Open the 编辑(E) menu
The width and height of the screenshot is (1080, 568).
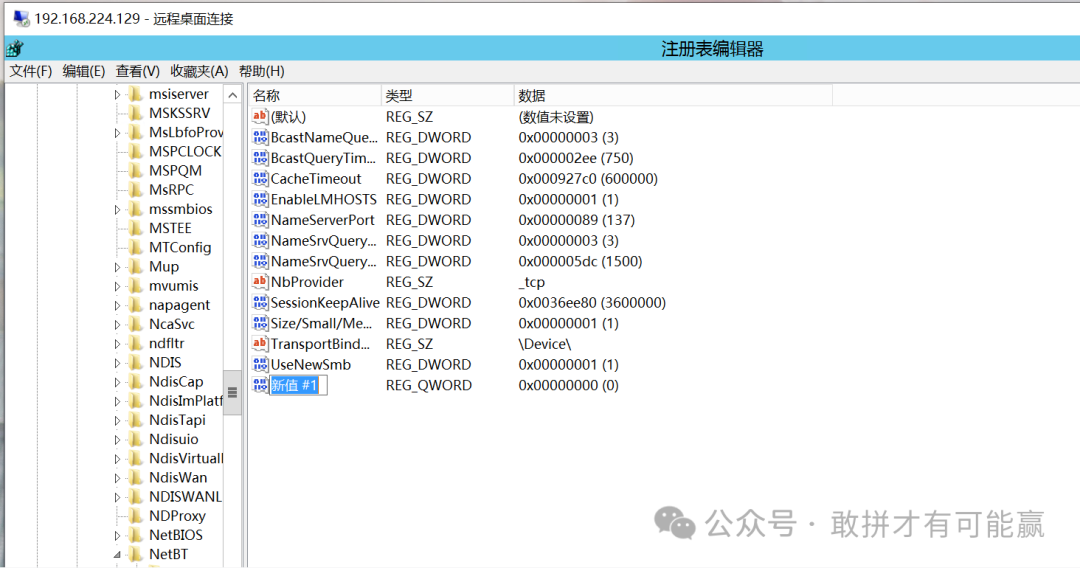click(x=83, y=71)
